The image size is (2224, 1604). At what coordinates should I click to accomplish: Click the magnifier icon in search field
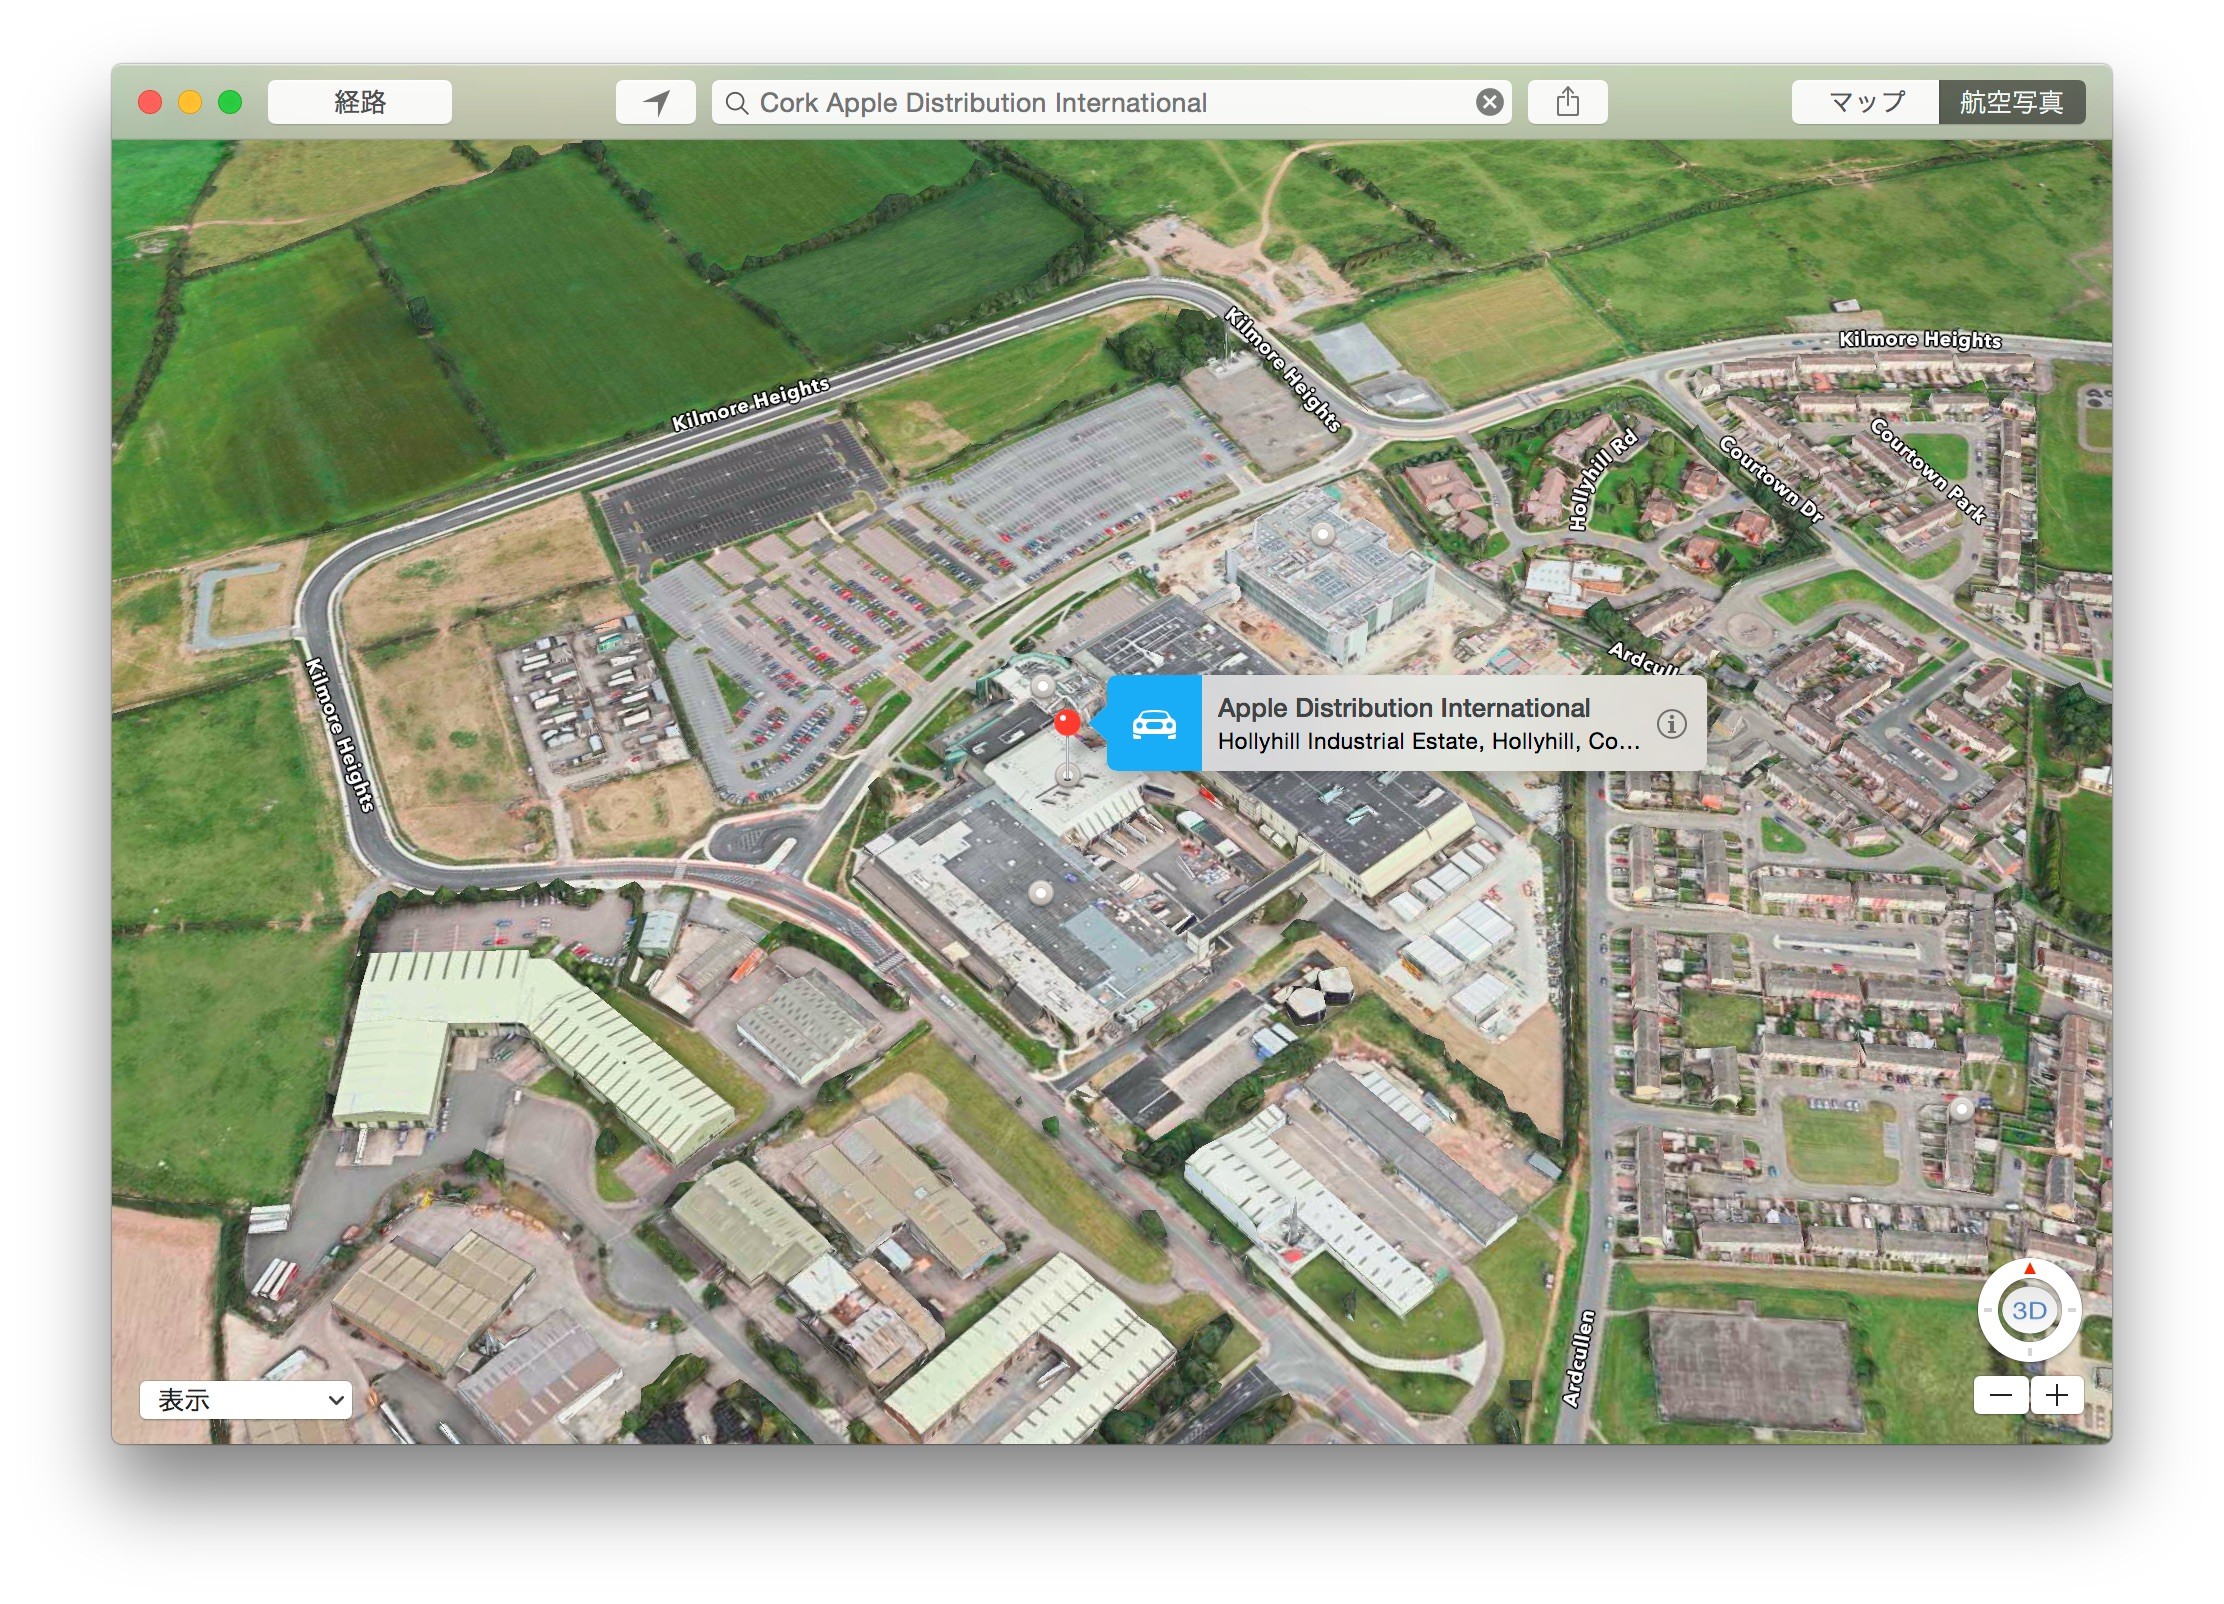[737, 103]
